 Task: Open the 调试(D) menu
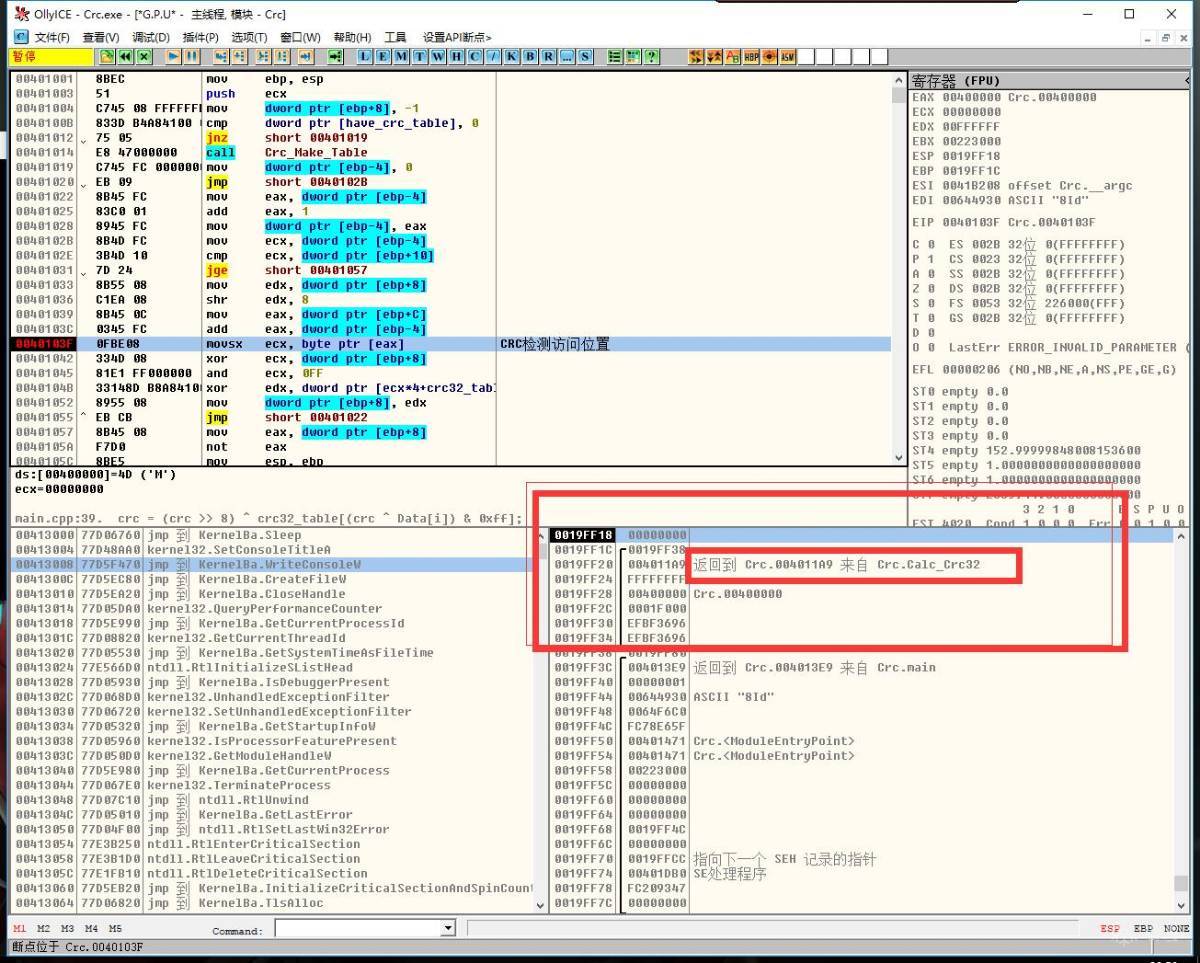pyautogui.click(x=150, y=37)
